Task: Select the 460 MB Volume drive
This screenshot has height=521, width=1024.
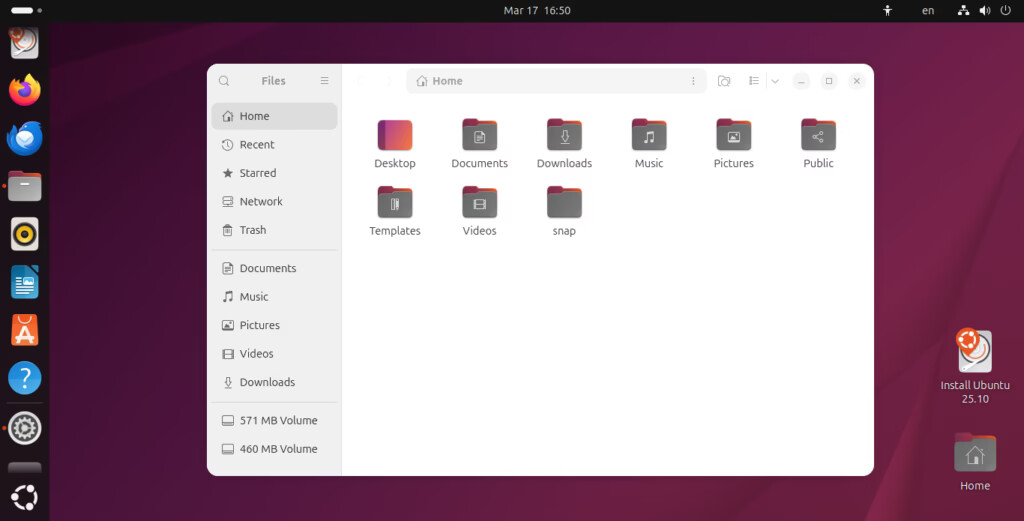Action: pyautogui.click(x=278, y=449)
